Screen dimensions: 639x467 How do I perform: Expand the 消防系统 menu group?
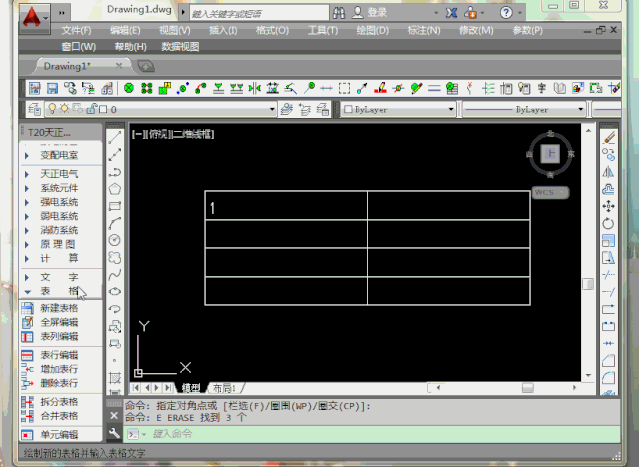61,230
